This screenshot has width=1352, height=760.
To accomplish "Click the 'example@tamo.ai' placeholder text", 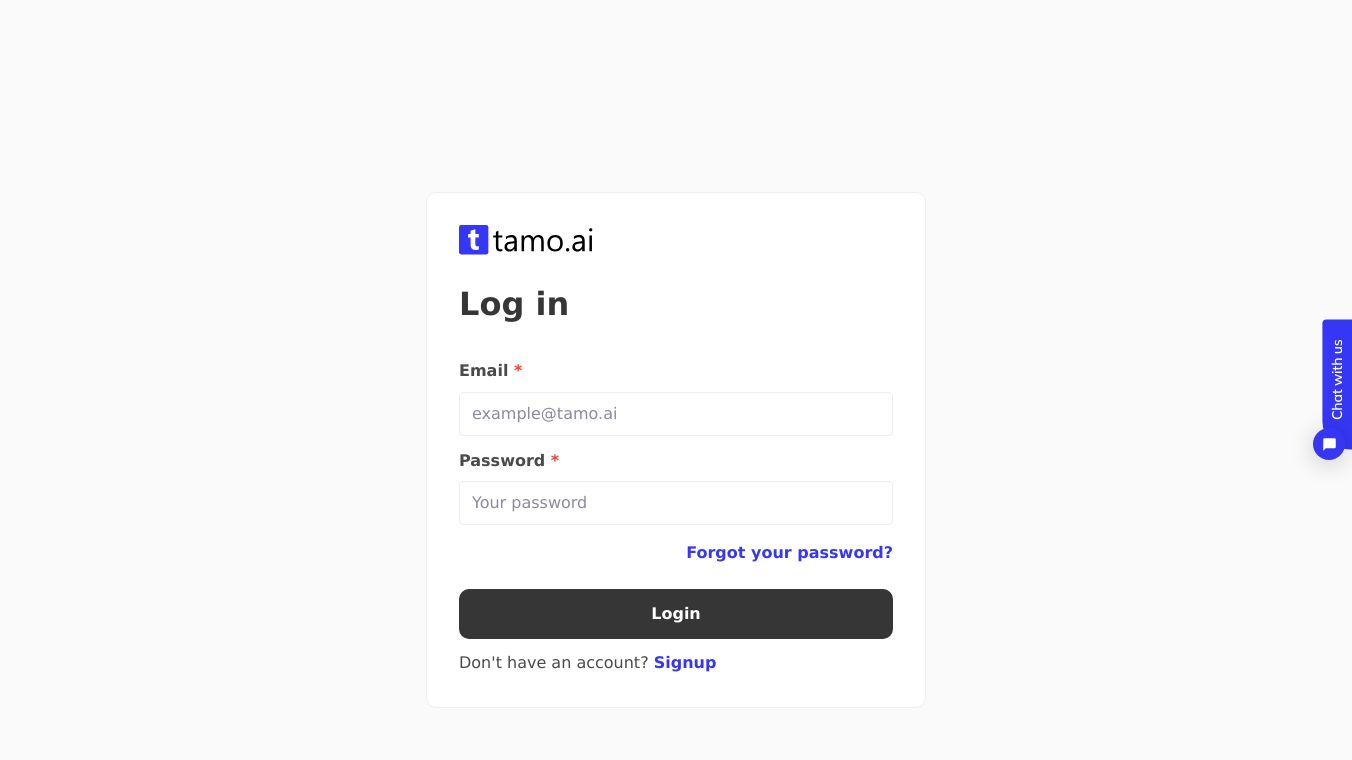I will 544,414.
